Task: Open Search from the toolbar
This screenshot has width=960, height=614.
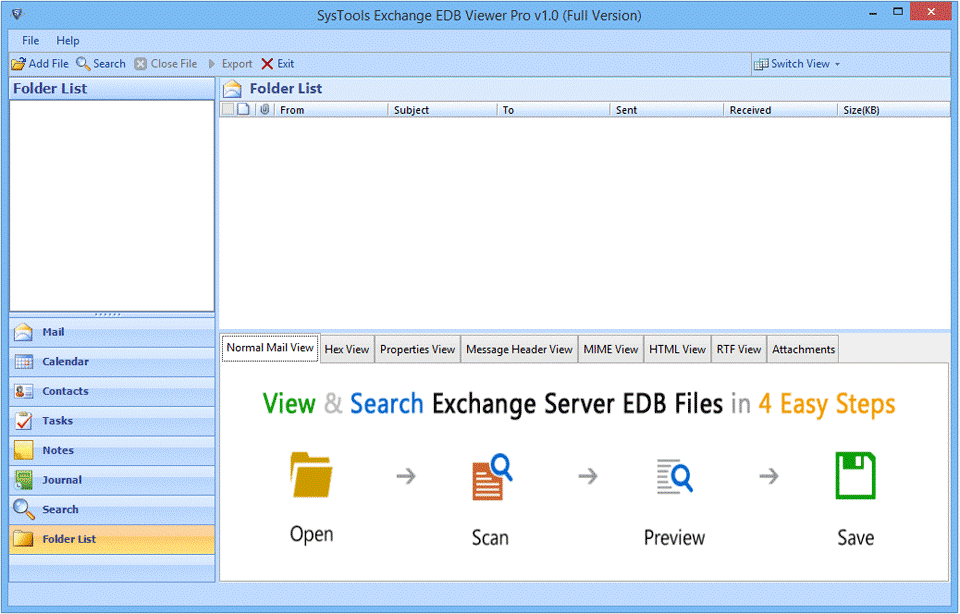Action: coord(101,64)
